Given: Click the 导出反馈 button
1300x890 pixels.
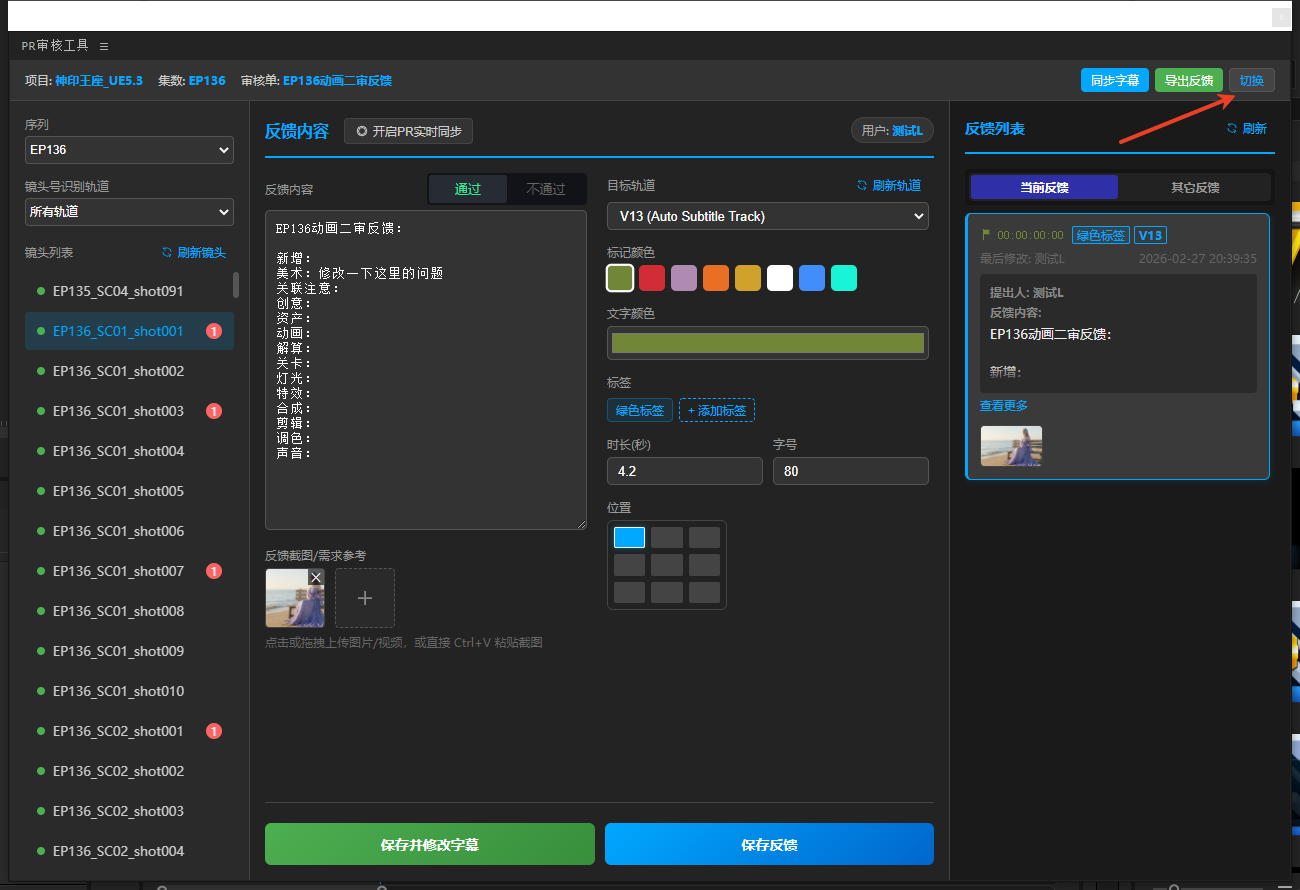Looking at the screenshot, I should [1188, 80].
